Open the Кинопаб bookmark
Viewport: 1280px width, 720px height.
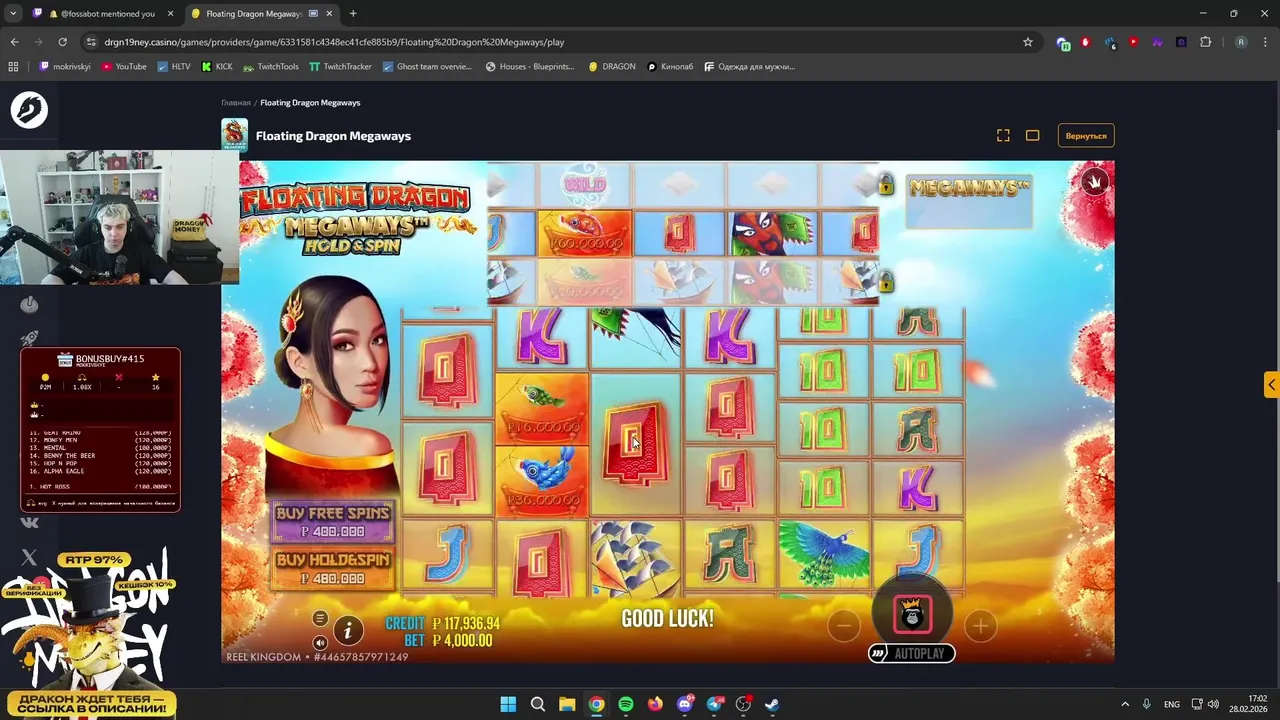click(670, 67)
